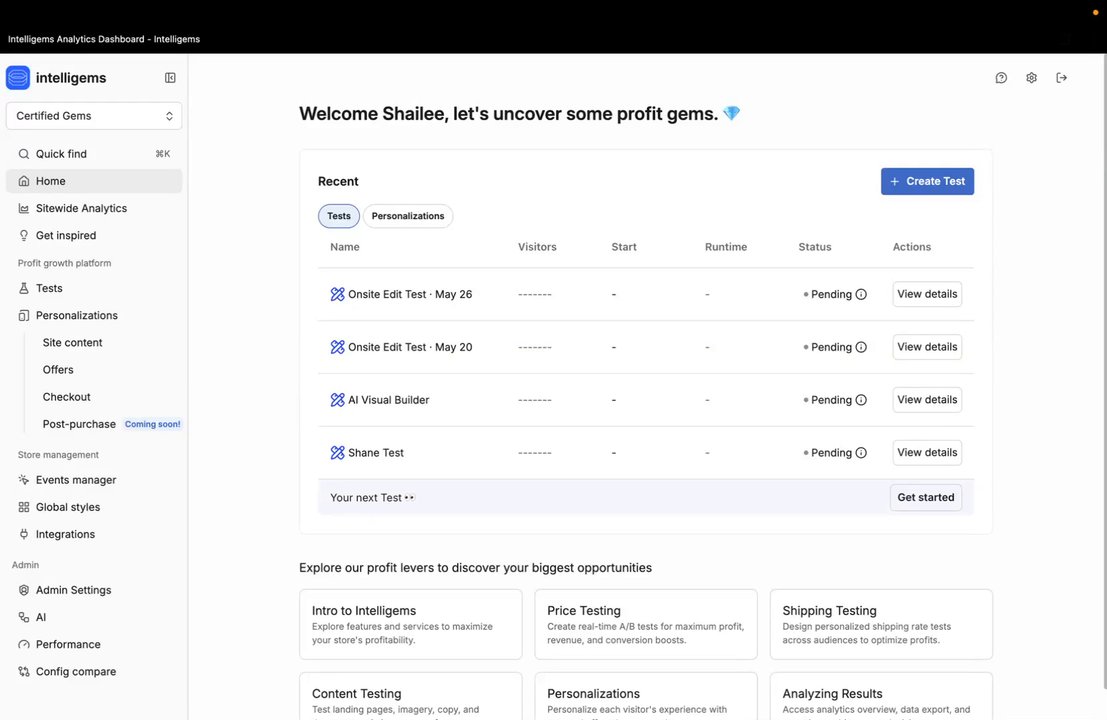1107x720 pixels.
Task: Open AI Visual Builder test row
Action: pos(645,400)
